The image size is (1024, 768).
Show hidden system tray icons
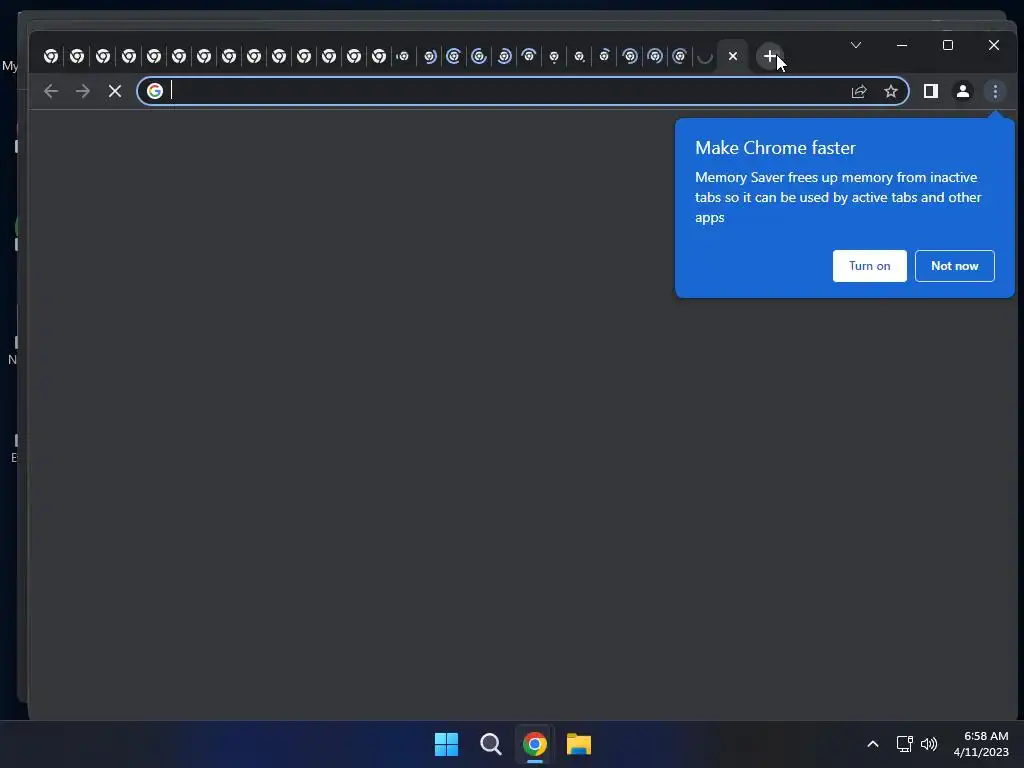coord(872,744)
